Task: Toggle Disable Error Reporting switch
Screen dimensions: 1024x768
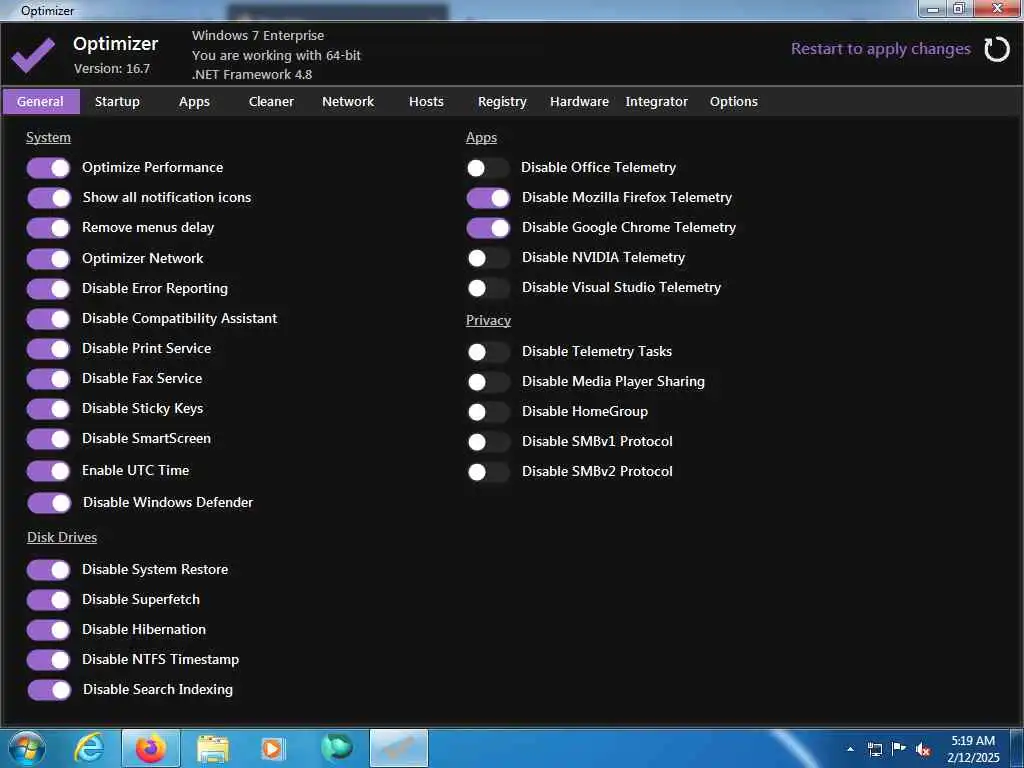Action: [49, 289]
